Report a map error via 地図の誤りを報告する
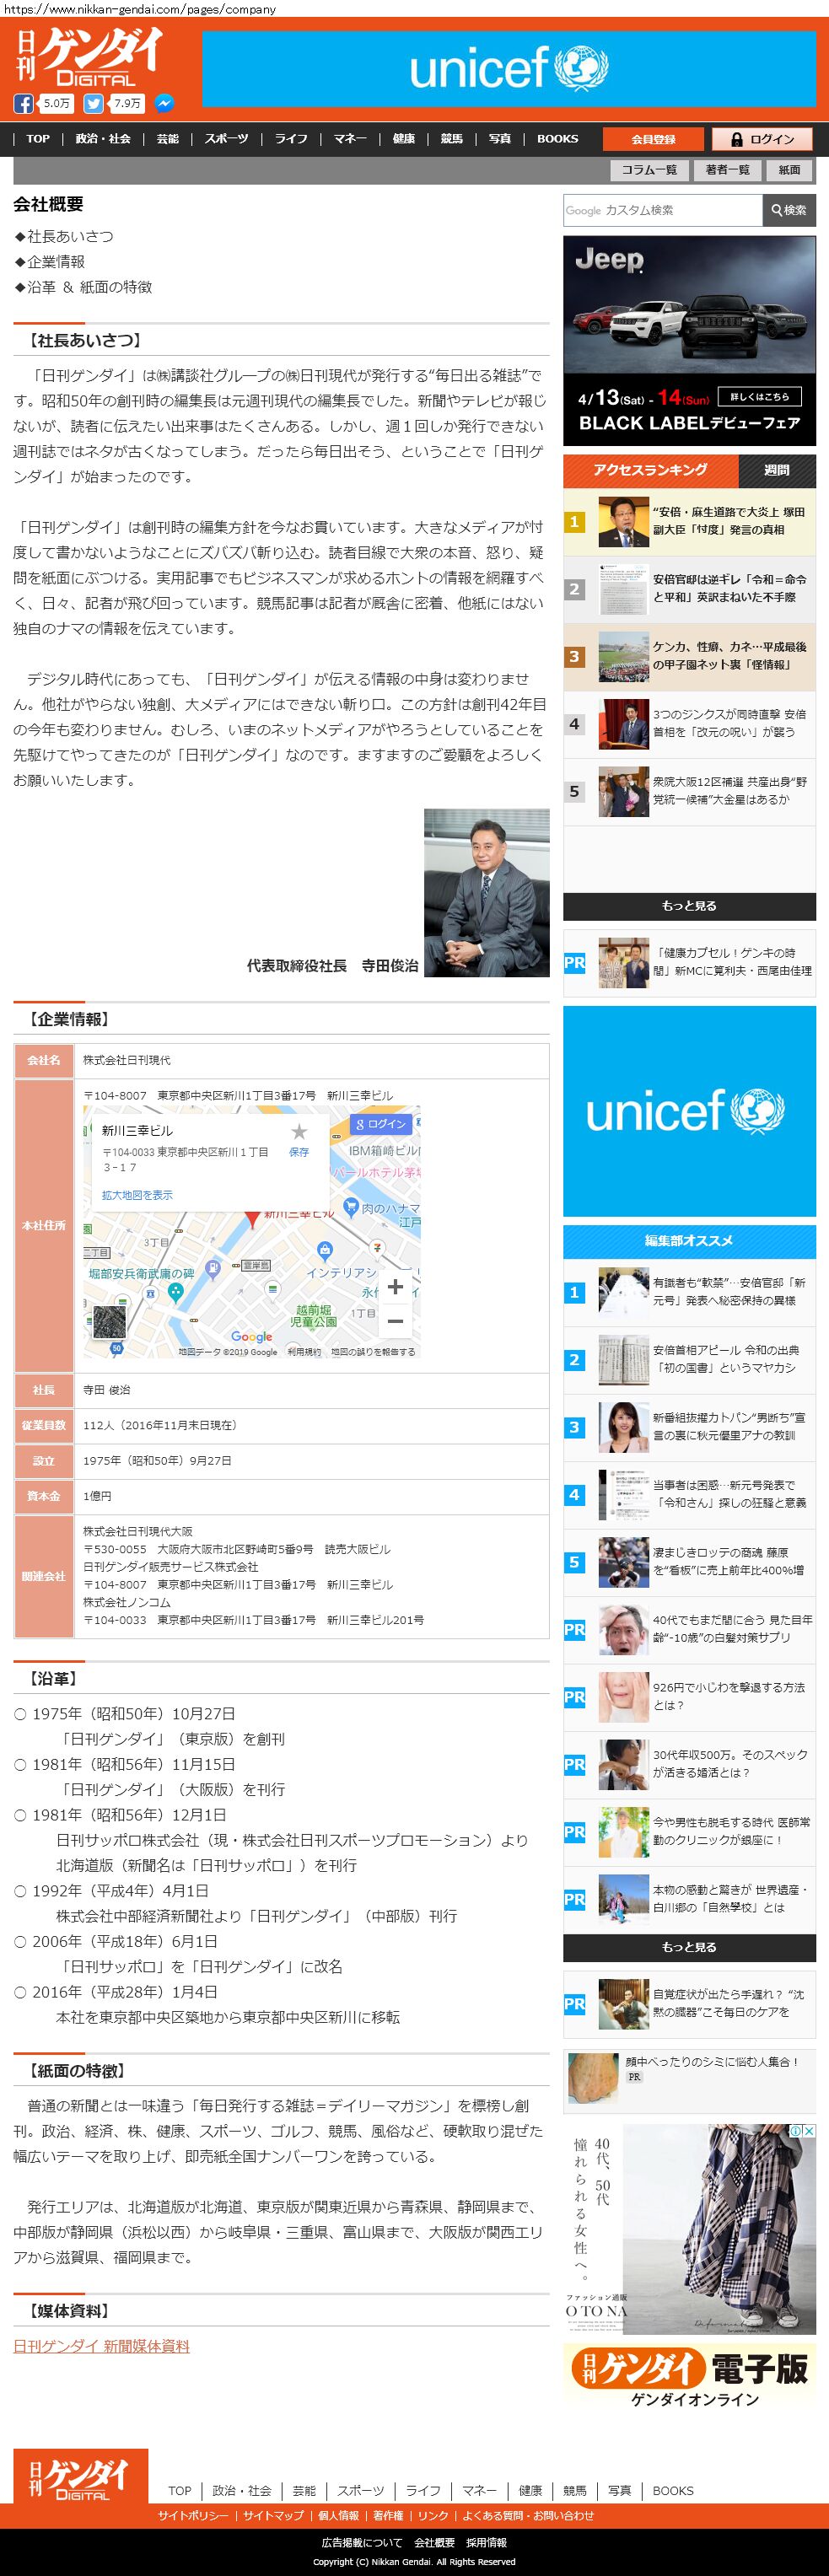Screen dimensions: 829x2576 tap(373, 1352)
